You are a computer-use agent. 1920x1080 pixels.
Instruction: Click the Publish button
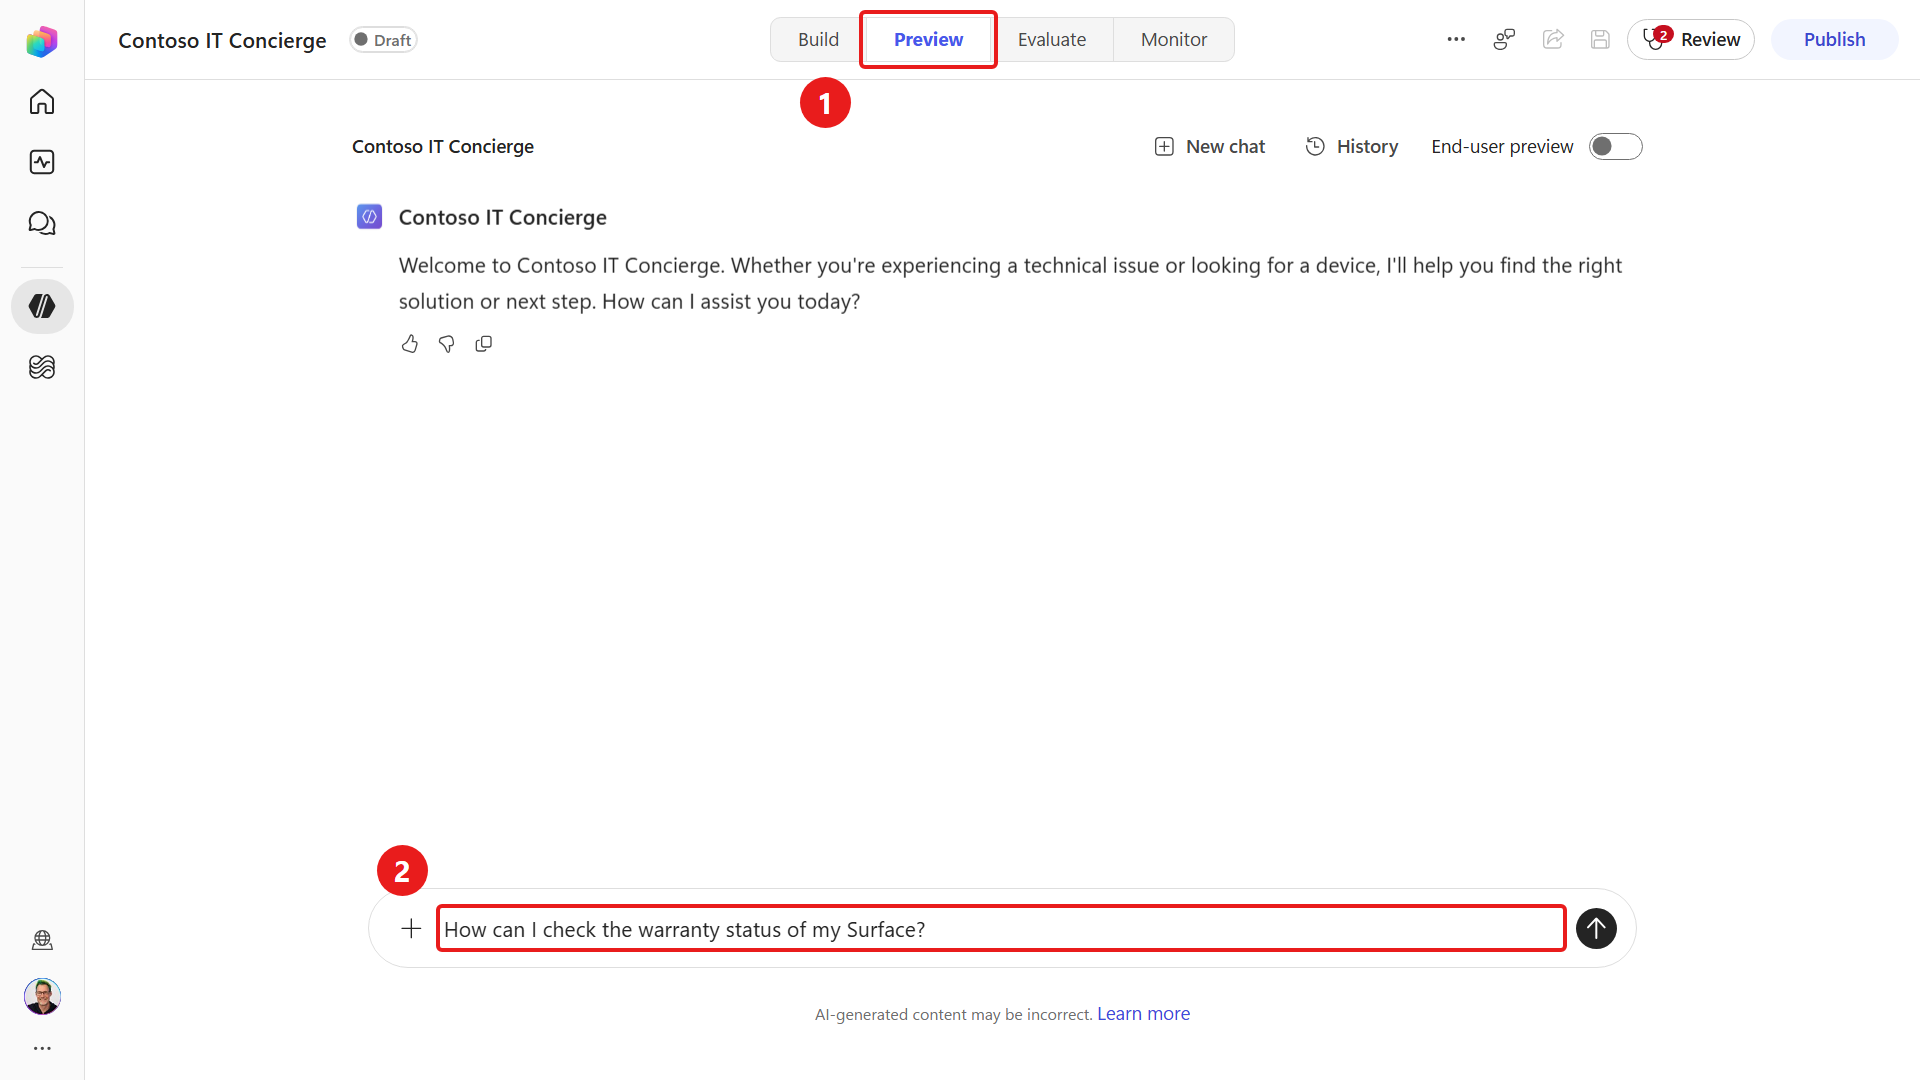(x=1834, y=39)
